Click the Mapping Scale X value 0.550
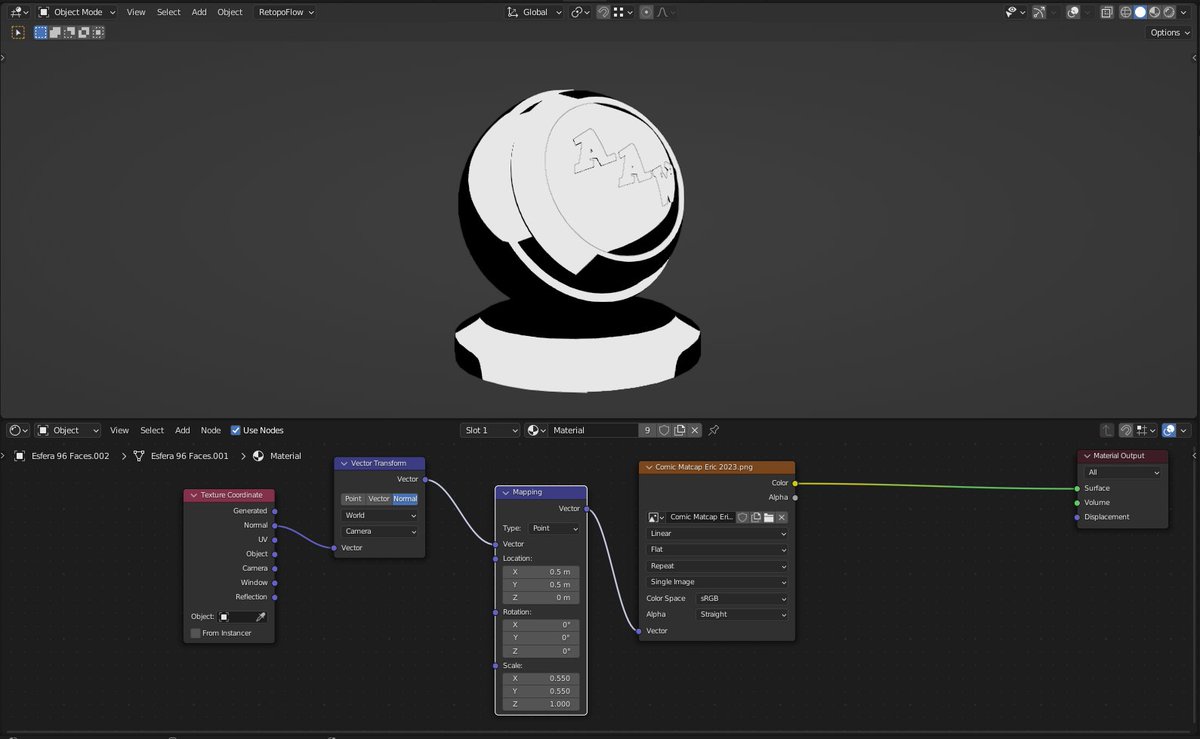This screenshot has height=739, width=1200. coord(541,678)
